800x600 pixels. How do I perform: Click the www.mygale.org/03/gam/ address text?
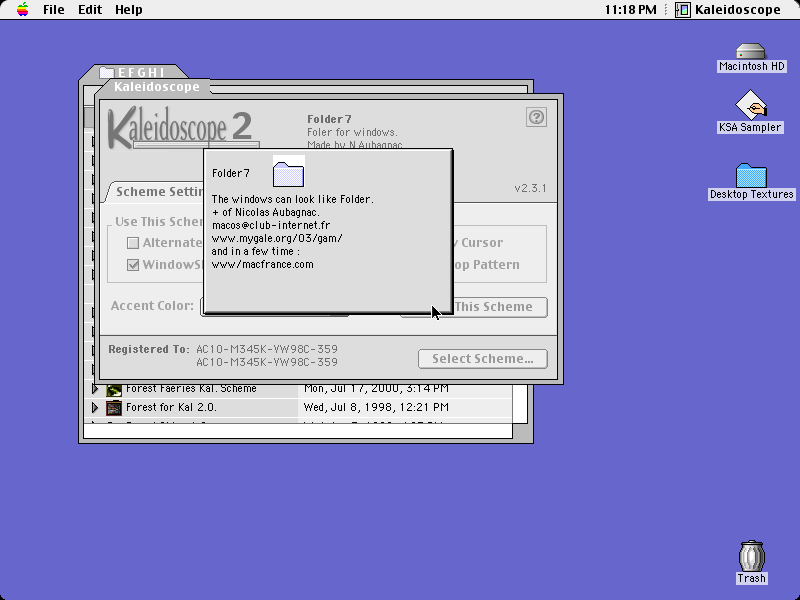[277, 238]
